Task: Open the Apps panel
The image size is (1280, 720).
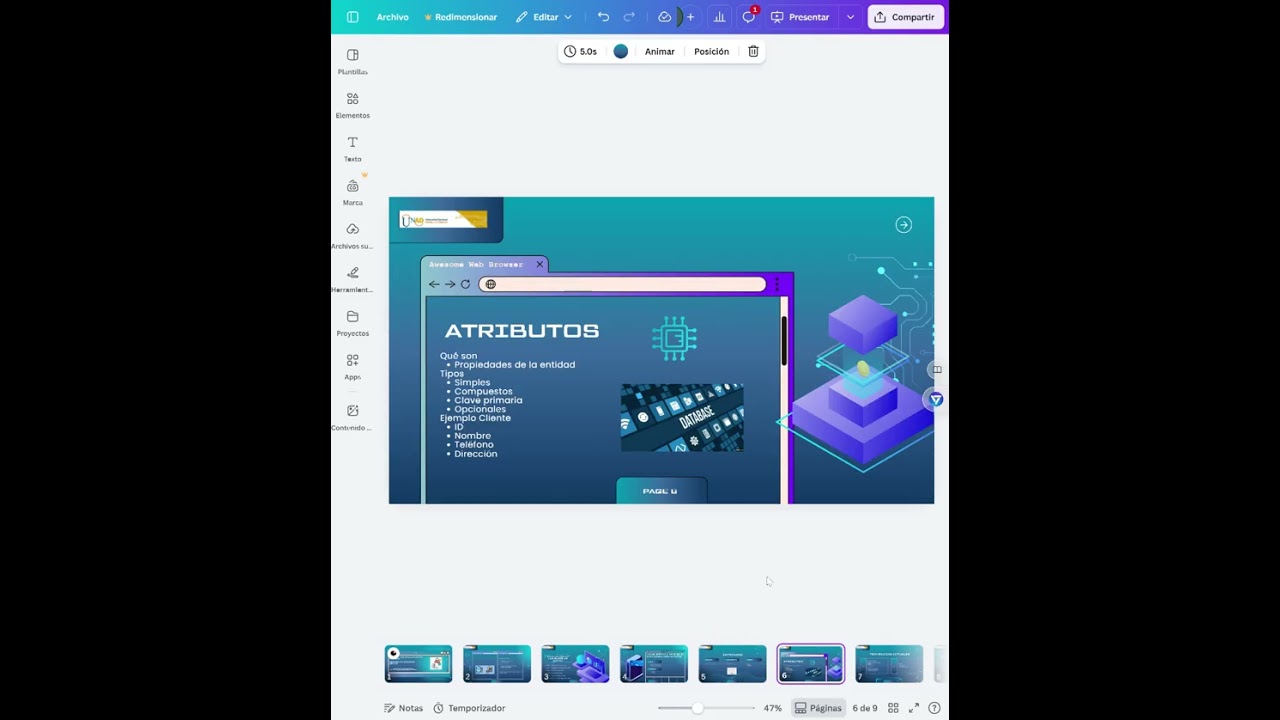Action: click(x=352, y=367)
